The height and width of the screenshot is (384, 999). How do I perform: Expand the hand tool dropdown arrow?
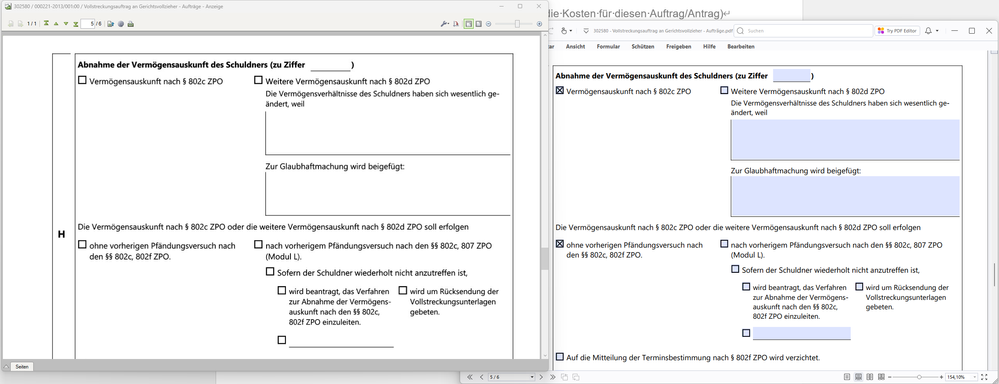click(x=571, y=31)
